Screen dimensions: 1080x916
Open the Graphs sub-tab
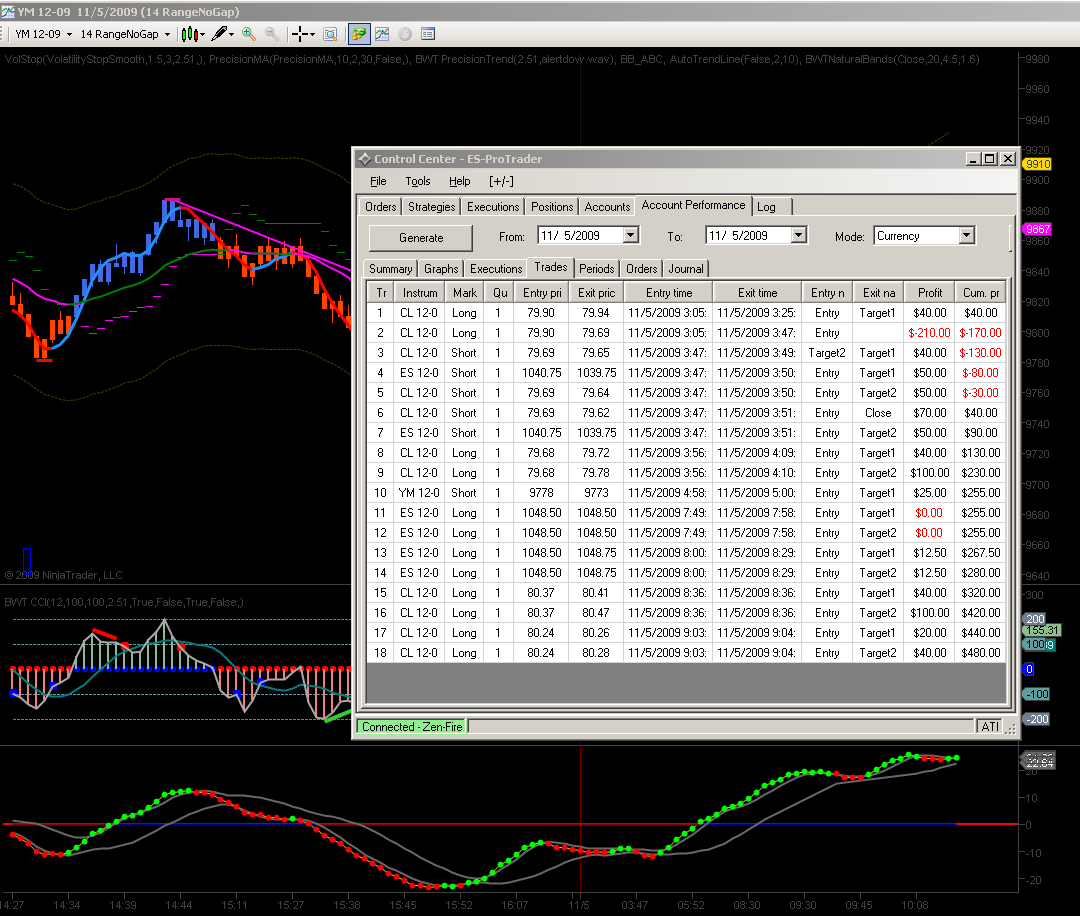click(x=441, y=269)
